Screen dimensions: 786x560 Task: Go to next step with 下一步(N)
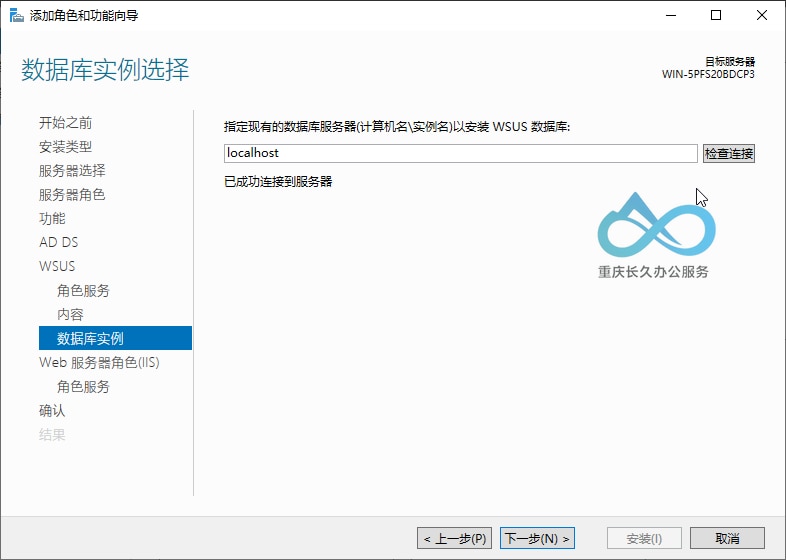pyautogui.click(x=537, y=538)
